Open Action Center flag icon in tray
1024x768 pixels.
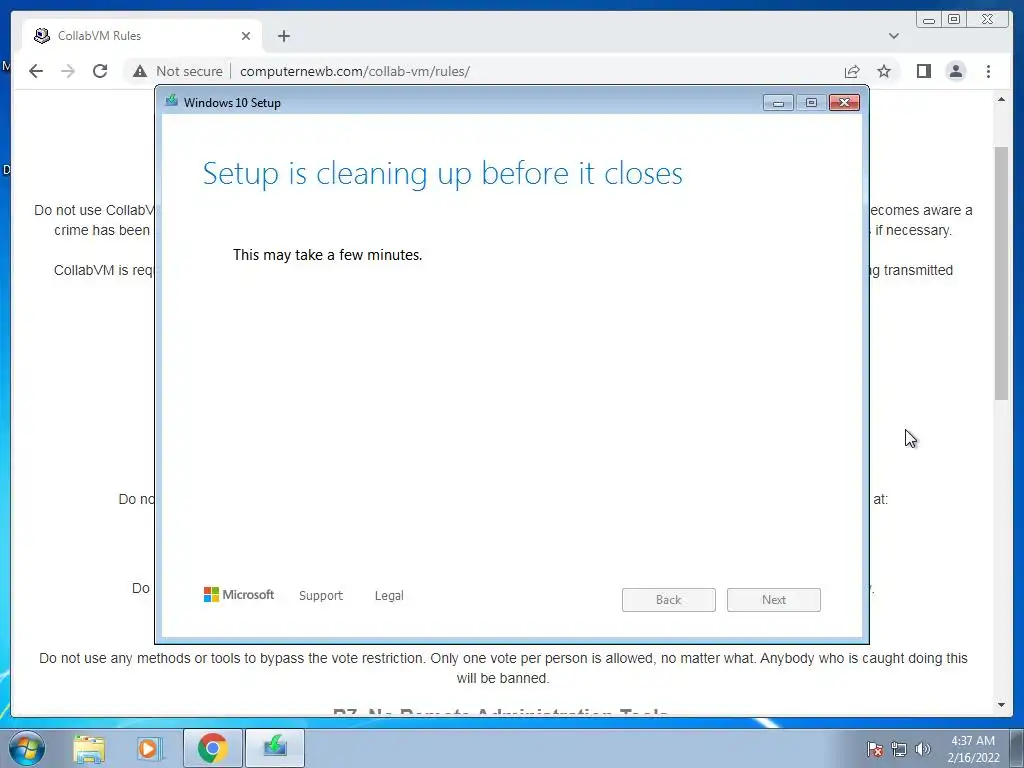tap(874, 749)
